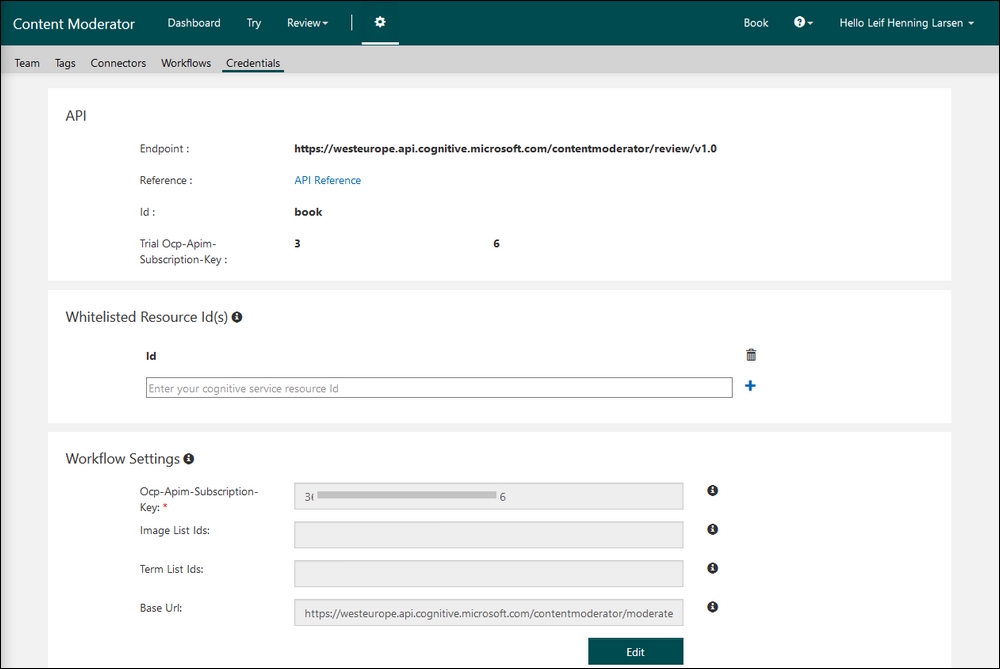Add resource Id with plus icon
1000x669 pixels.
coord(750,386)
